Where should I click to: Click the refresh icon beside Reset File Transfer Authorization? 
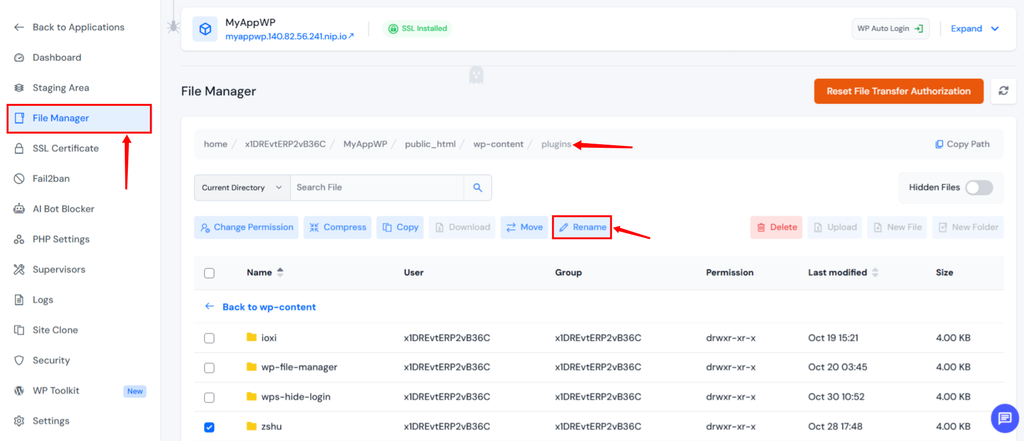1003,91
